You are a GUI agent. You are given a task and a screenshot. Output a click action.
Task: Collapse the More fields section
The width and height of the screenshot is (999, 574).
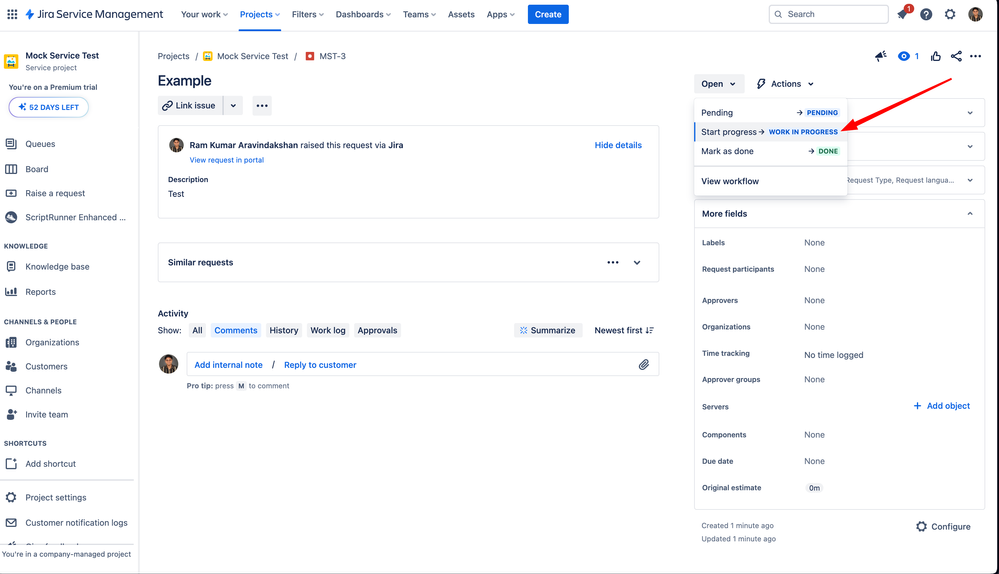click(970, 213)
